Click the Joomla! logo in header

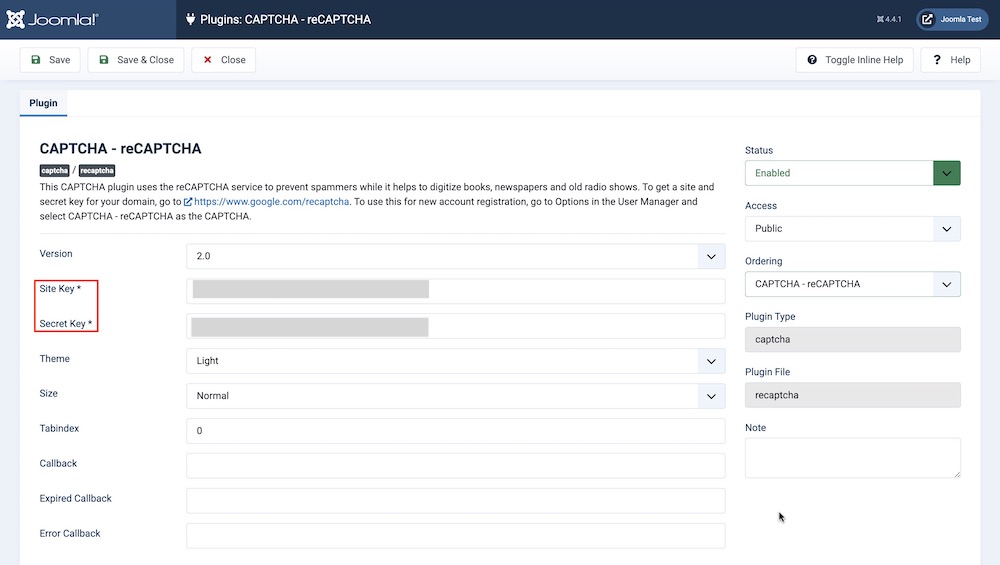pos(57,19)
